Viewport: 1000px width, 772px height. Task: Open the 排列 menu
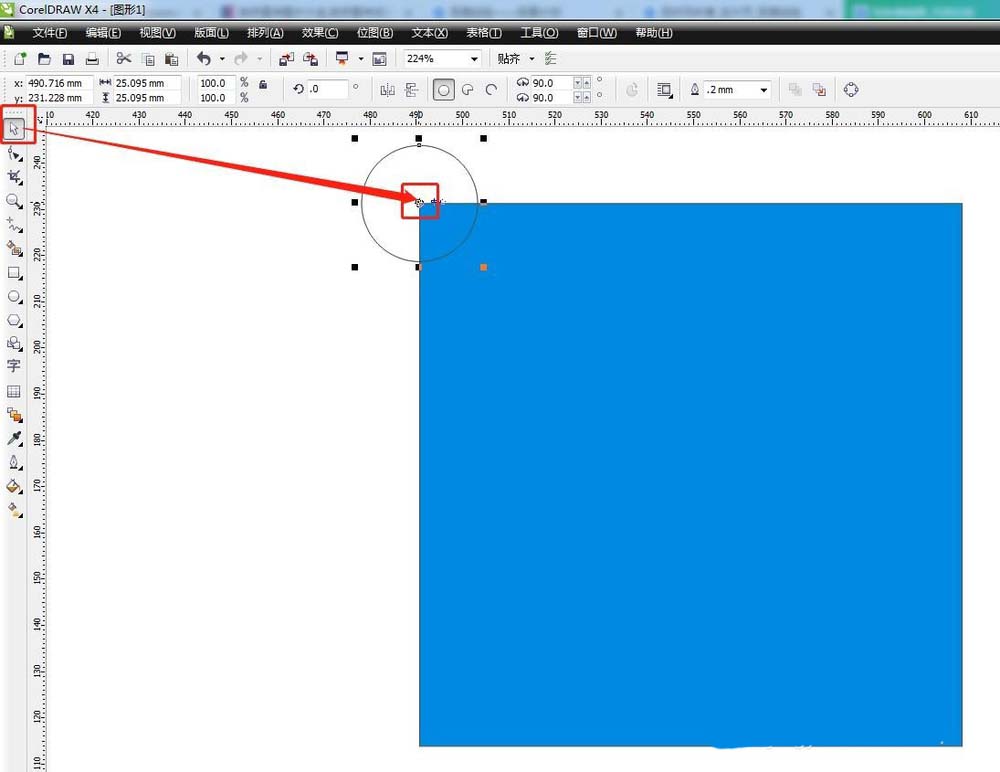tap(264, 32)
